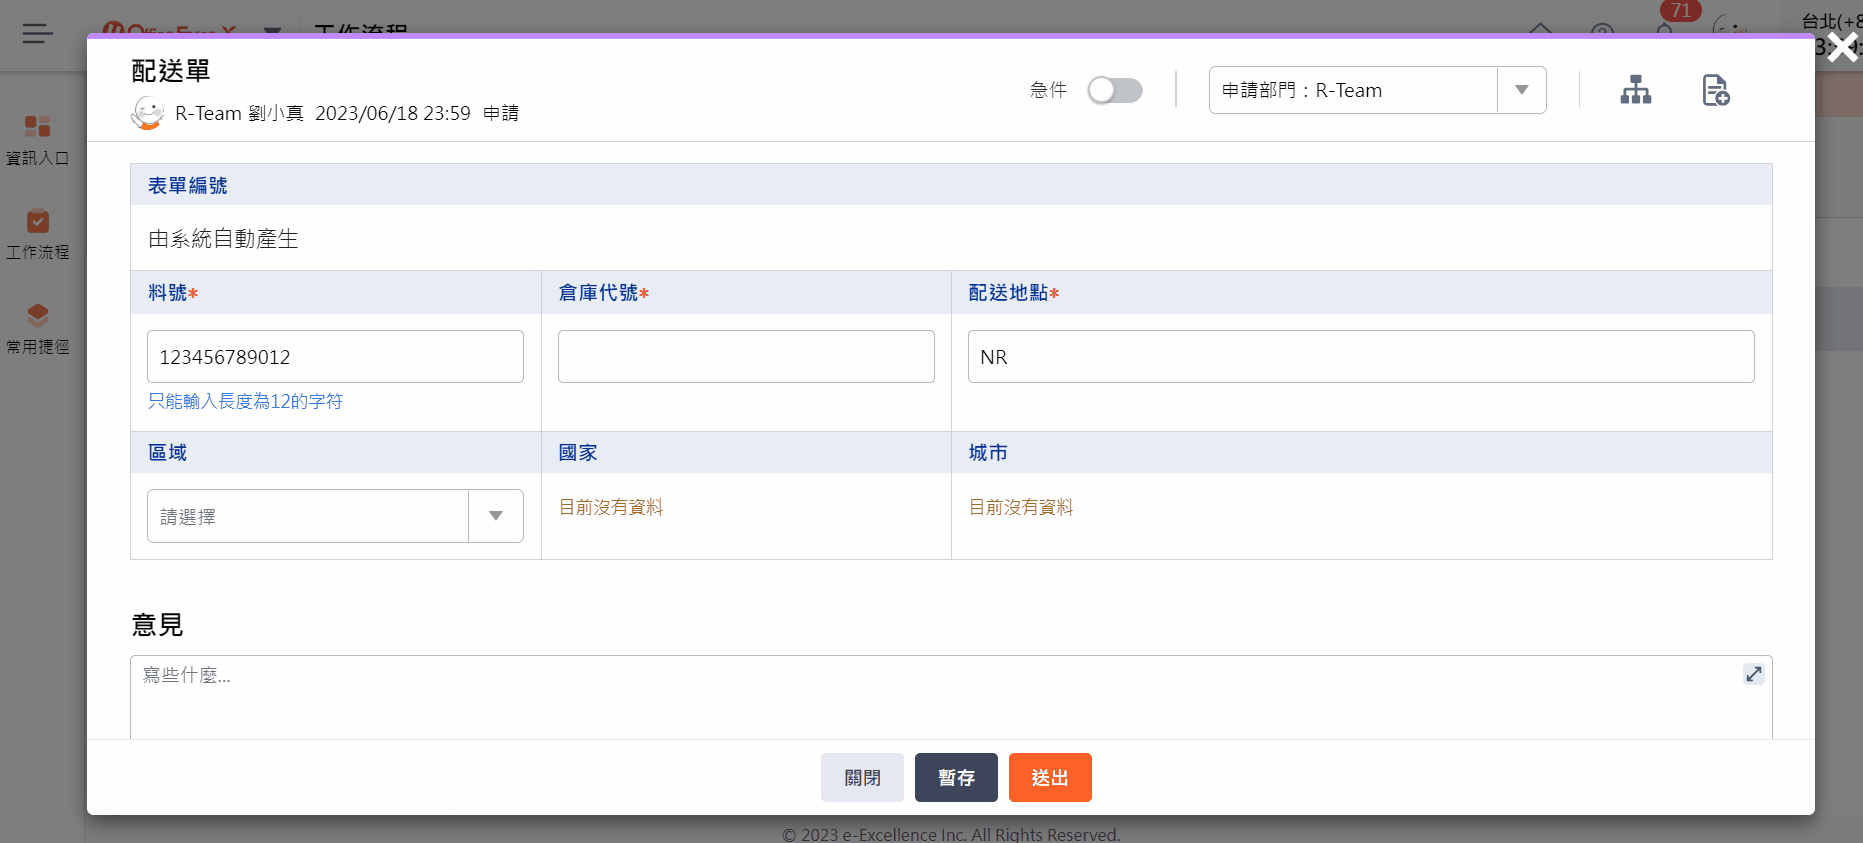Click the 目前沒有資料 text under 國家
Viewport: 1863px width, 843px height.
click(x=611, y=507)
